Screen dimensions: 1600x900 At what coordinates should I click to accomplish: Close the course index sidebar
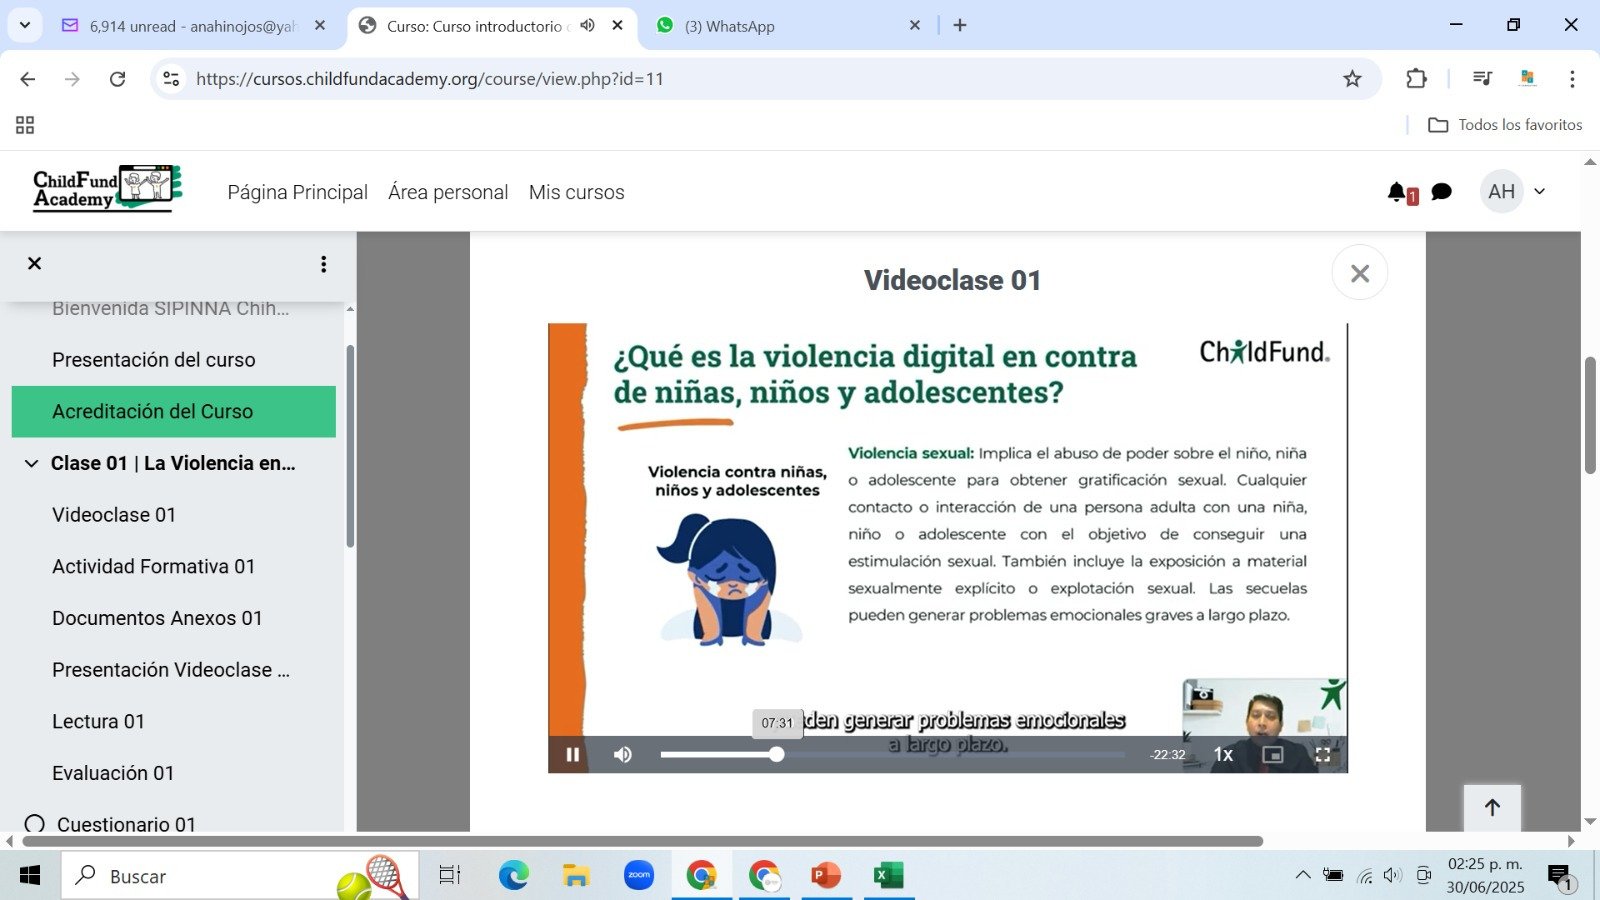pos(35,263)
